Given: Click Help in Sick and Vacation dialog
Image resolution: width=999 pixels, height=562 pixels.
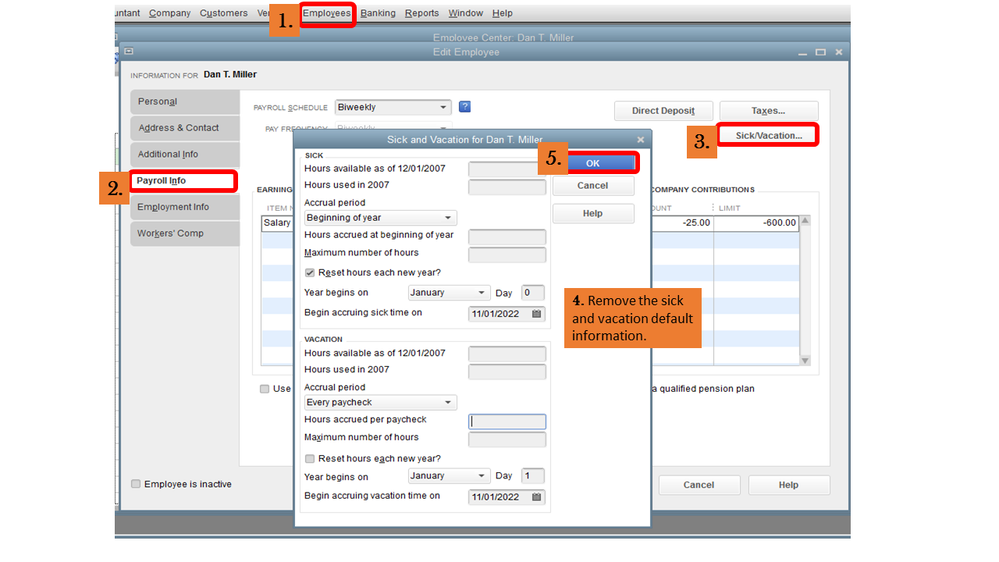Looking at the screenshot, I should (593, 213).
